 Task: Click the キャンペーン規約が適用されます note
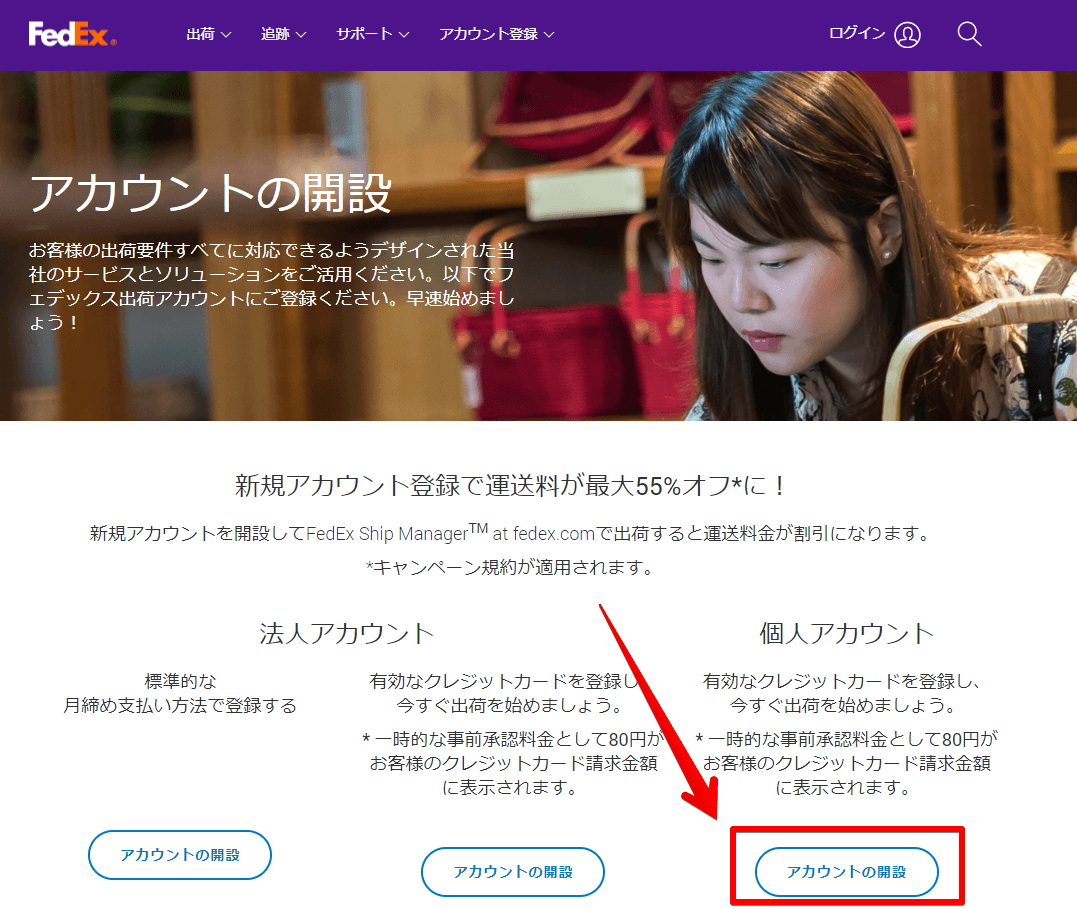pyautogui.click(x=510, y=568)
